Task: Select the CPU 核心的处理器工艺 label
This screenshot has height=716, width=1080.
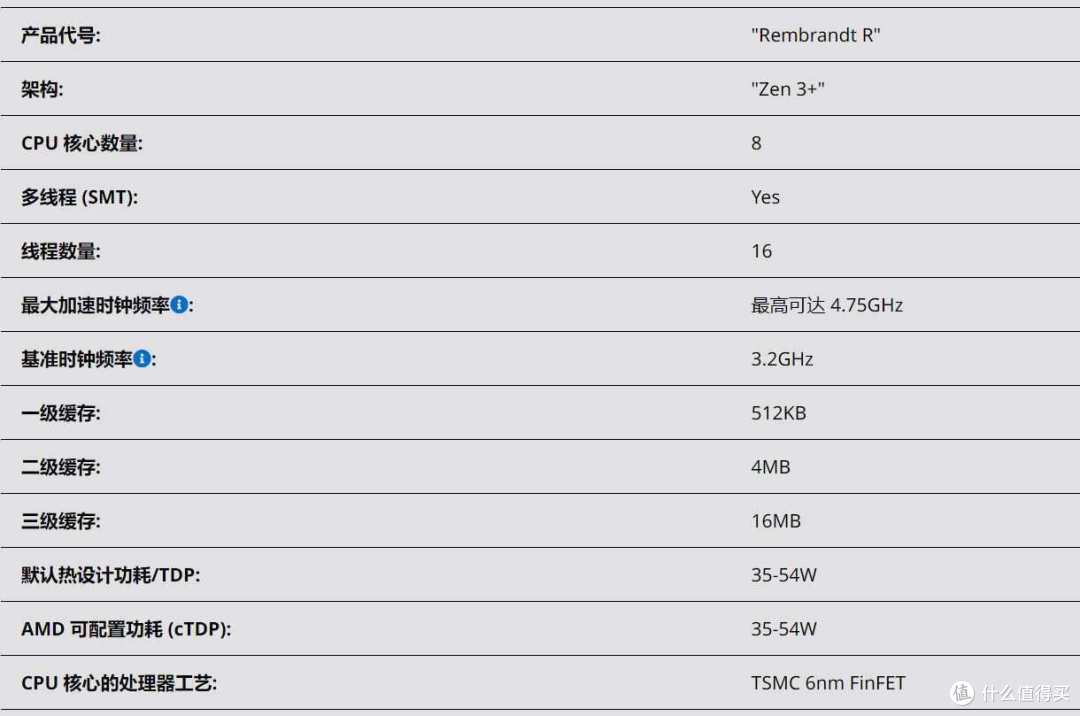Action: tap(119, 683)
